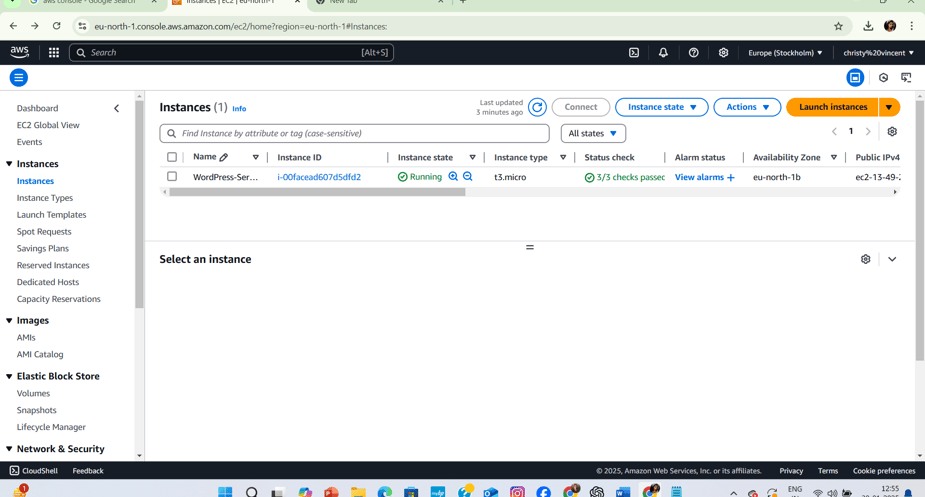Viewport: 925px width, 497px height.
Task: Click the panel split handle divider
Action: 530,247
